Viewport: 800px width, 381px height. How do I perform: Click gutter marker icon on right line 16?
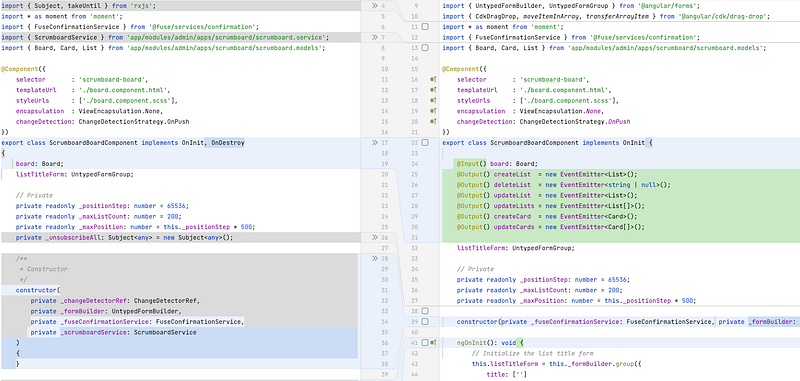(x=433, y=80)
